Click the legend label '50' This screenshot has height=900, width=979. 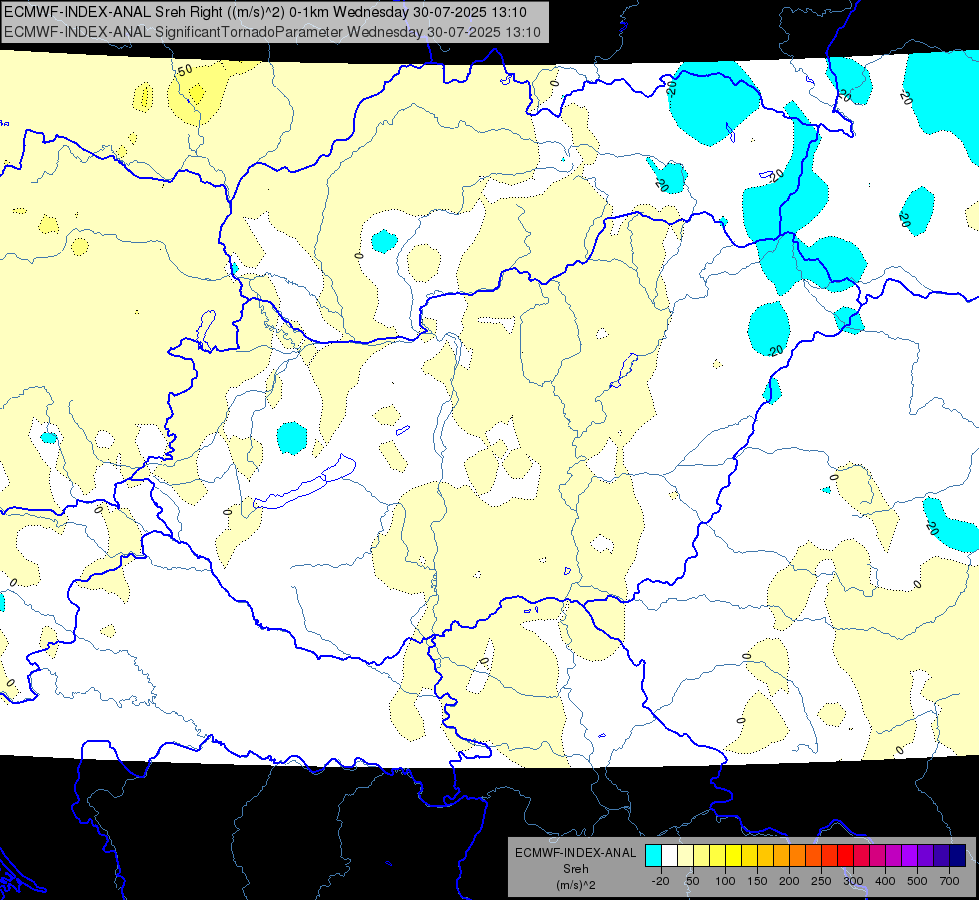pyautogui.click(x=693, y=881)
